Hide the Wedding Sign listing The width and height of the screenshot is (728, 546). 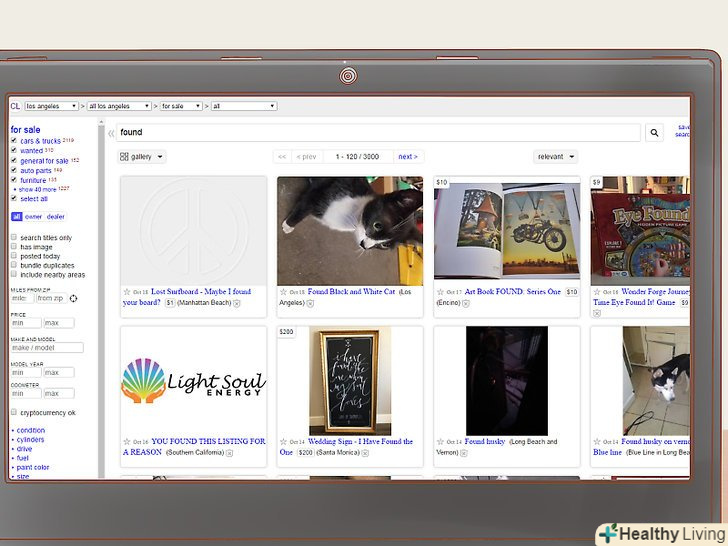pos(365,453)
